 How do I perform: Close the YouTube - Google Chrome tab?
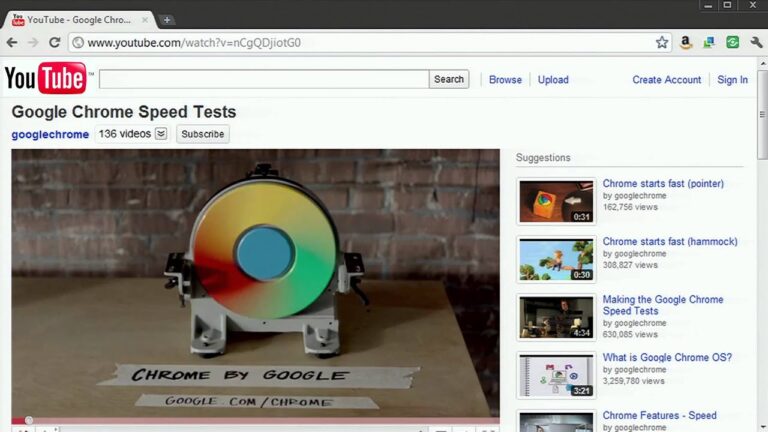[145, 20]
